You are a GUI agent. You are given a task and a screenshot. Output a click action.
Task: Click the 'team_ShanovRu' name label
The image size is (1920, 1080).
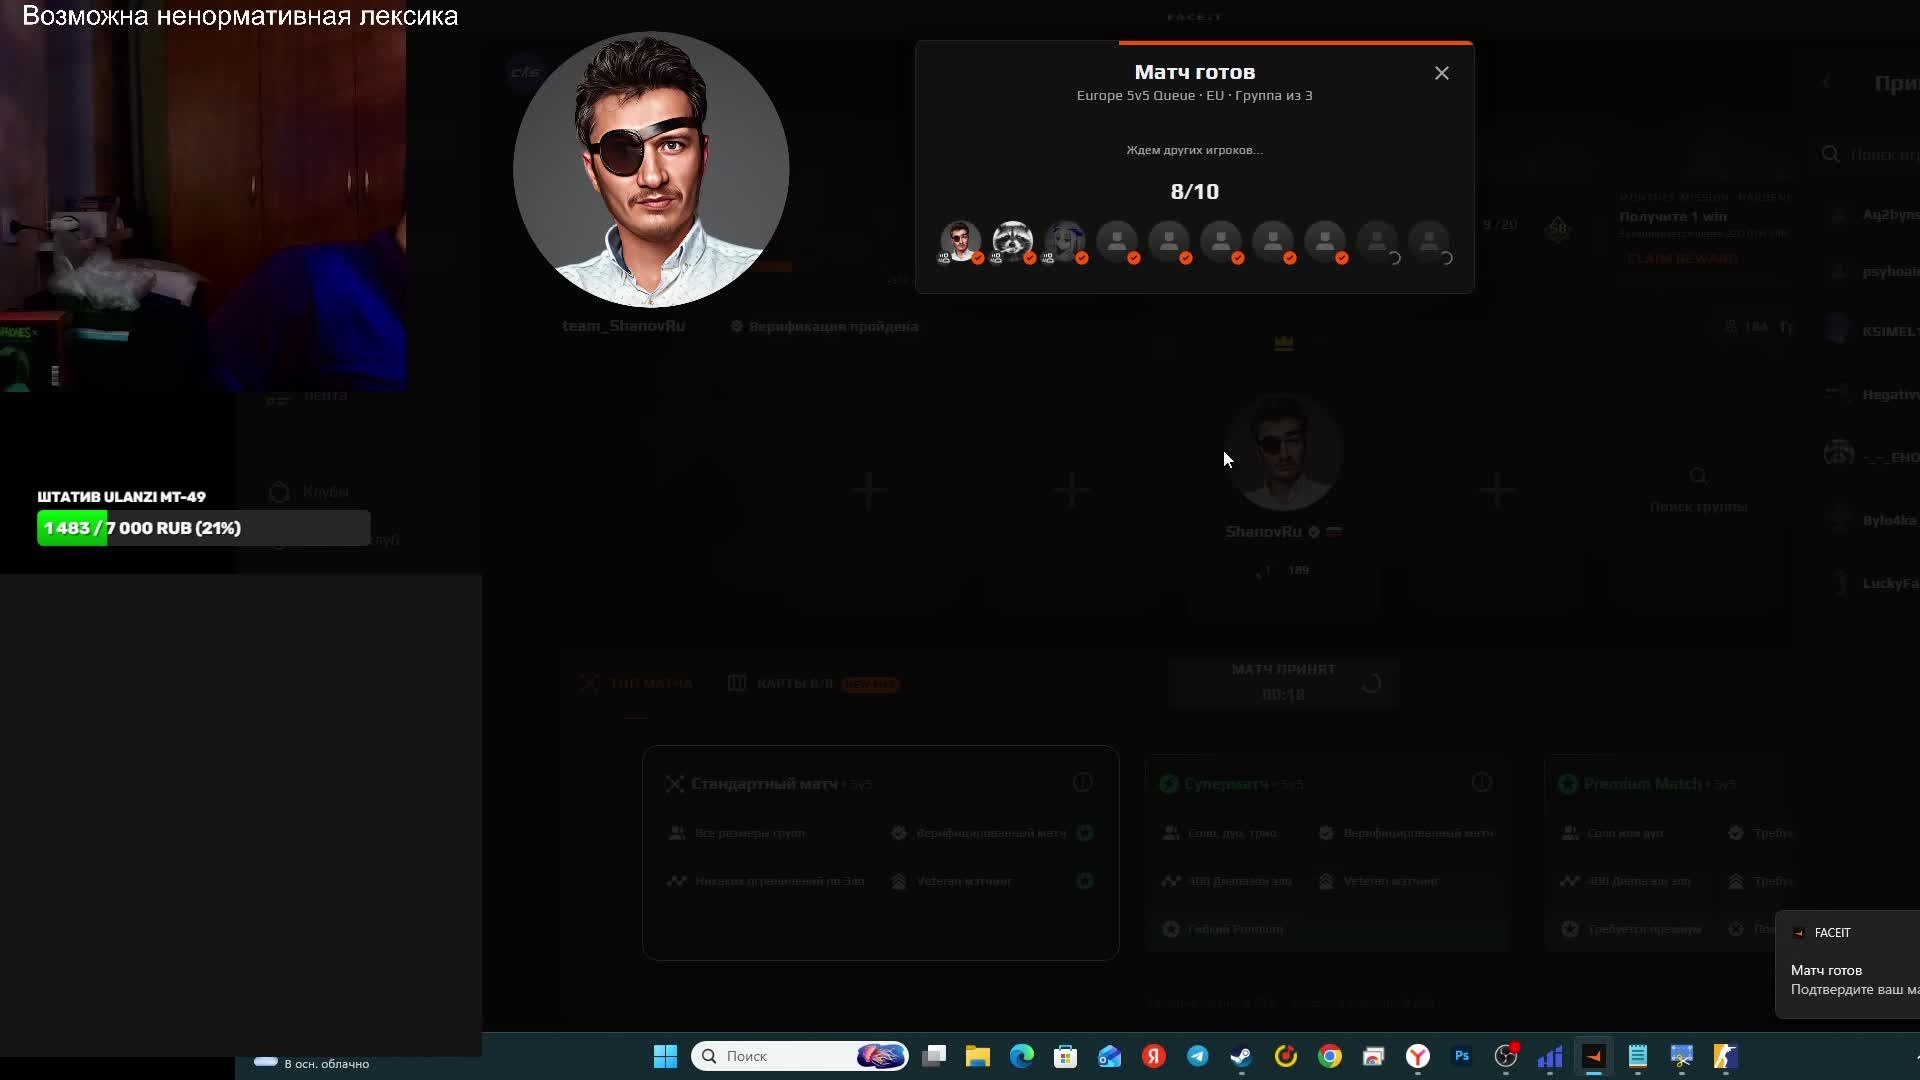tap(623, 326)
